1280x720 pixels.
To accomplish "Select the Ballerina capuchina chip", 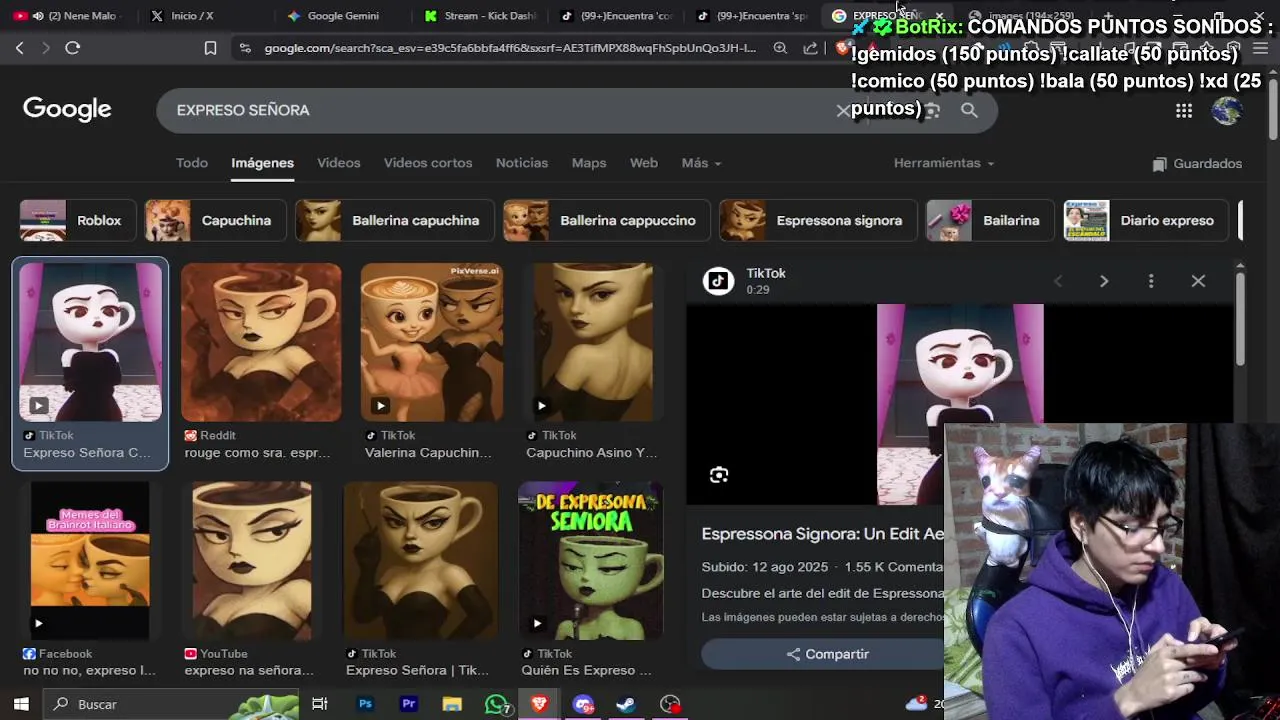I will coord(394,221).
